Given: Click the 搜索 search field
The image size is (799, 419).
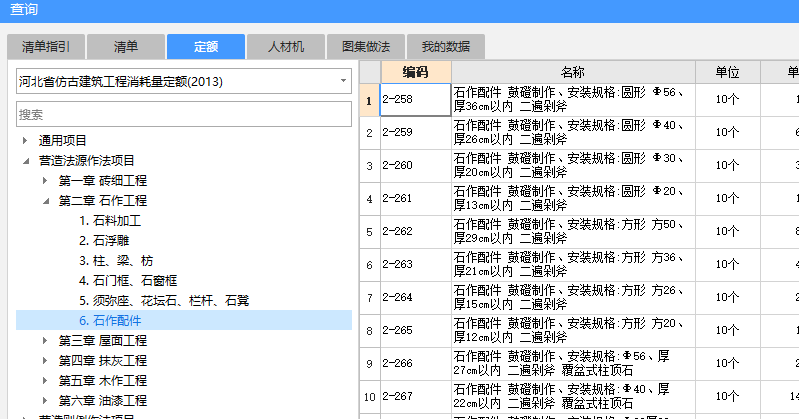Looking at the screenshot, I should (184, 114).
